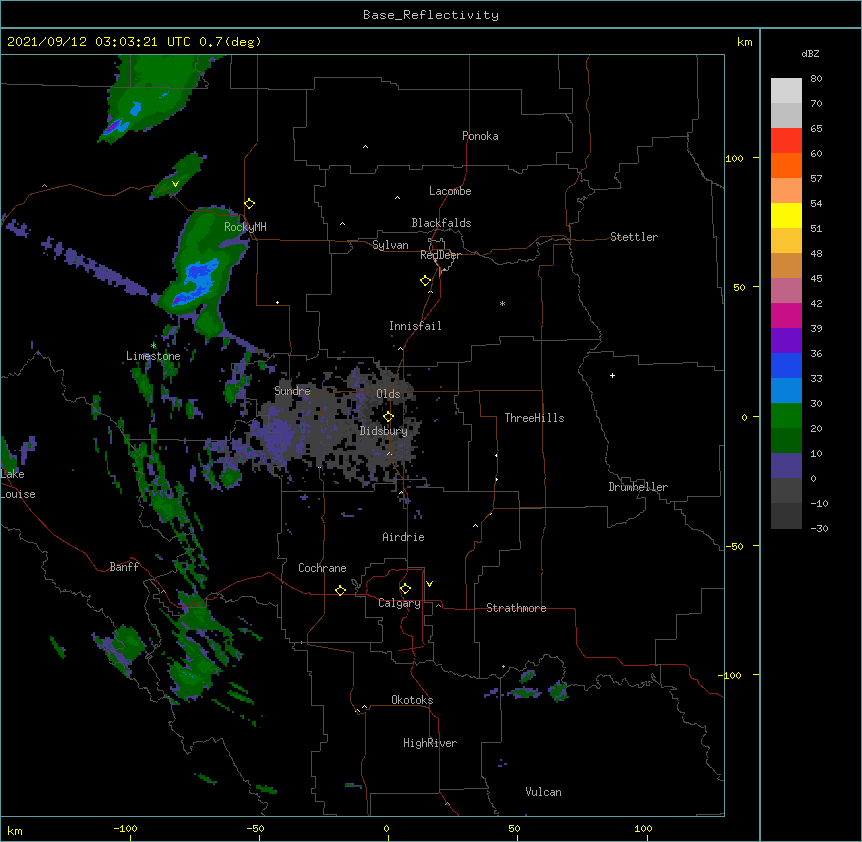
Task: Click the Stettler label
Action: tap(634, 237)
